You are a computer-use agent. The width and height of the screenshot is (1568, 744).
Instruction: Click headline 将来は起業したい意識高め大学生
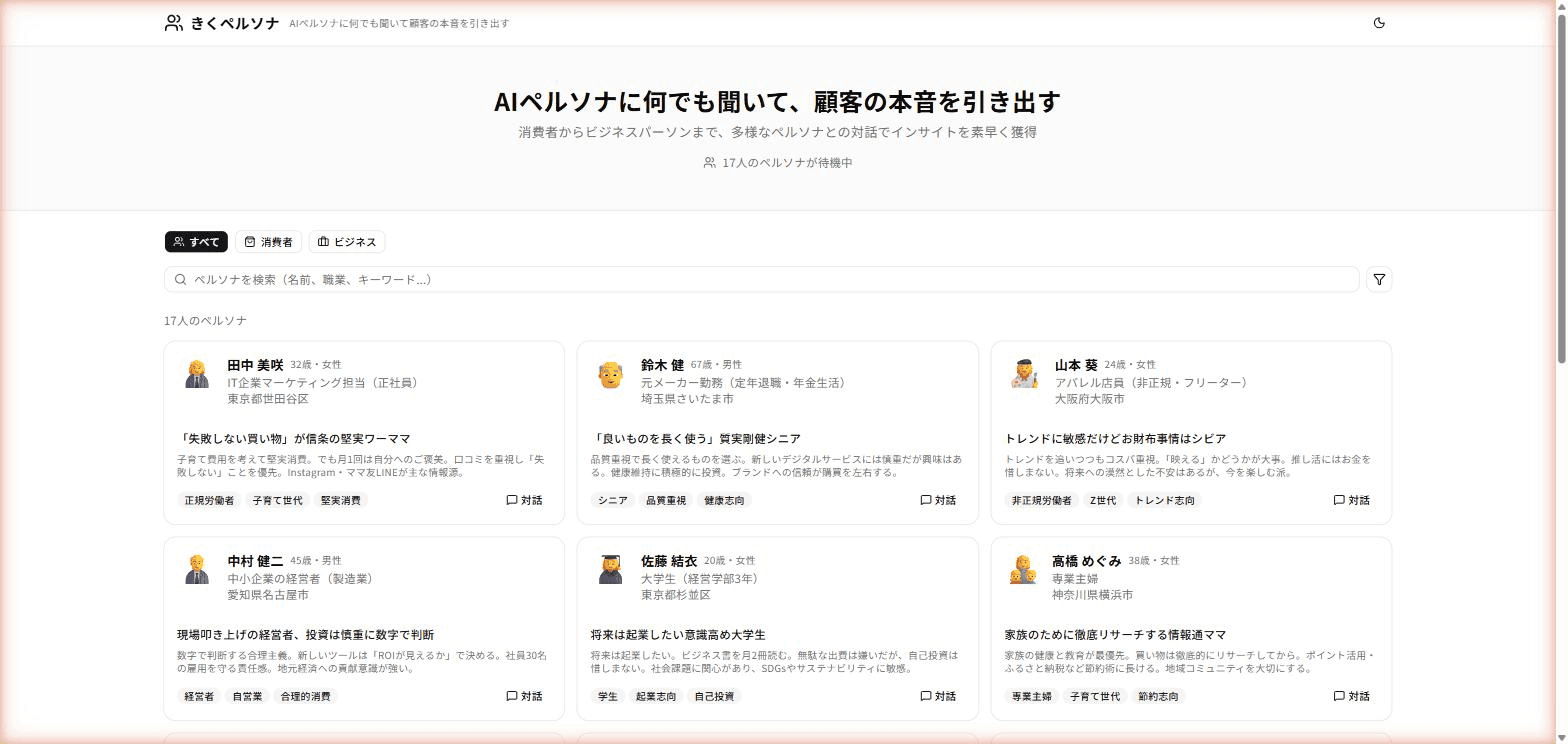coord(678,635)
